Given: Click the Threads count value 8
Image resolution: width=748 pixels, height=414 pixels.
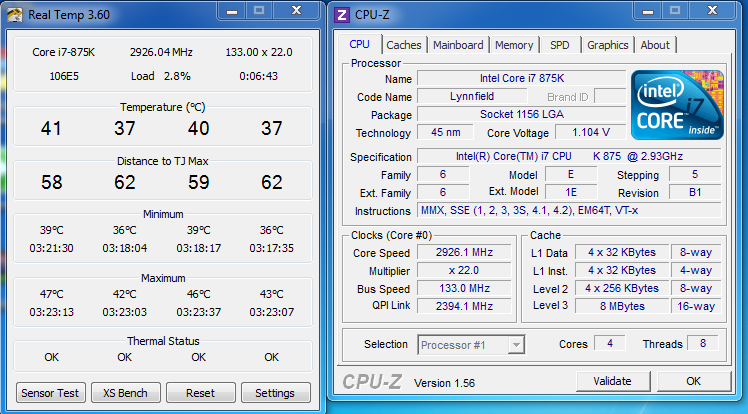Looking at the screenshot, I should pos(703,343).
